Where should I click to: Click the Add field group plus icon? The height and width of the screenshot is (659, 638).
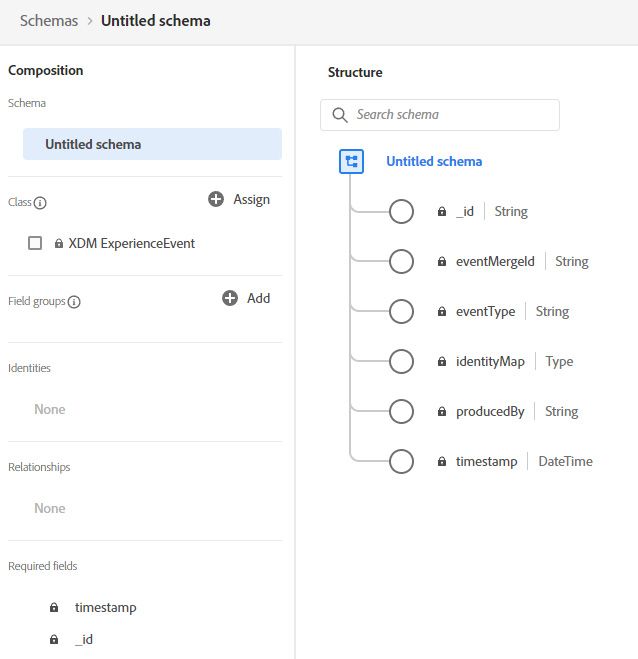click(230, 298)
